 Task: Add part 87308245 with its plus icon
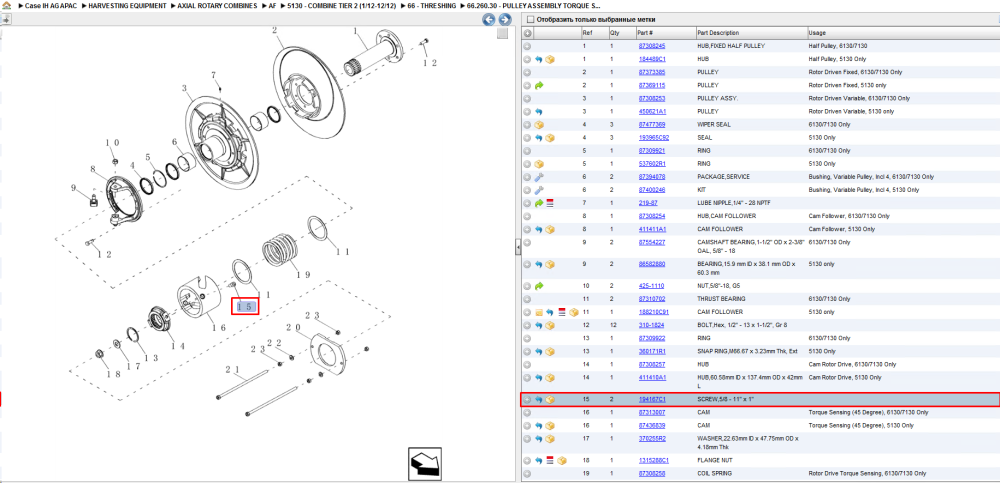coord(527,46)
